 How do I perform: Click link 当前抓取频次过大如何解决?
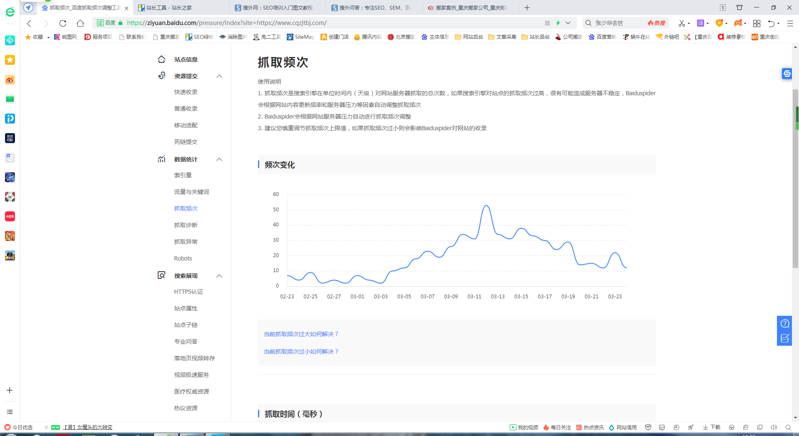click(301, 334)
